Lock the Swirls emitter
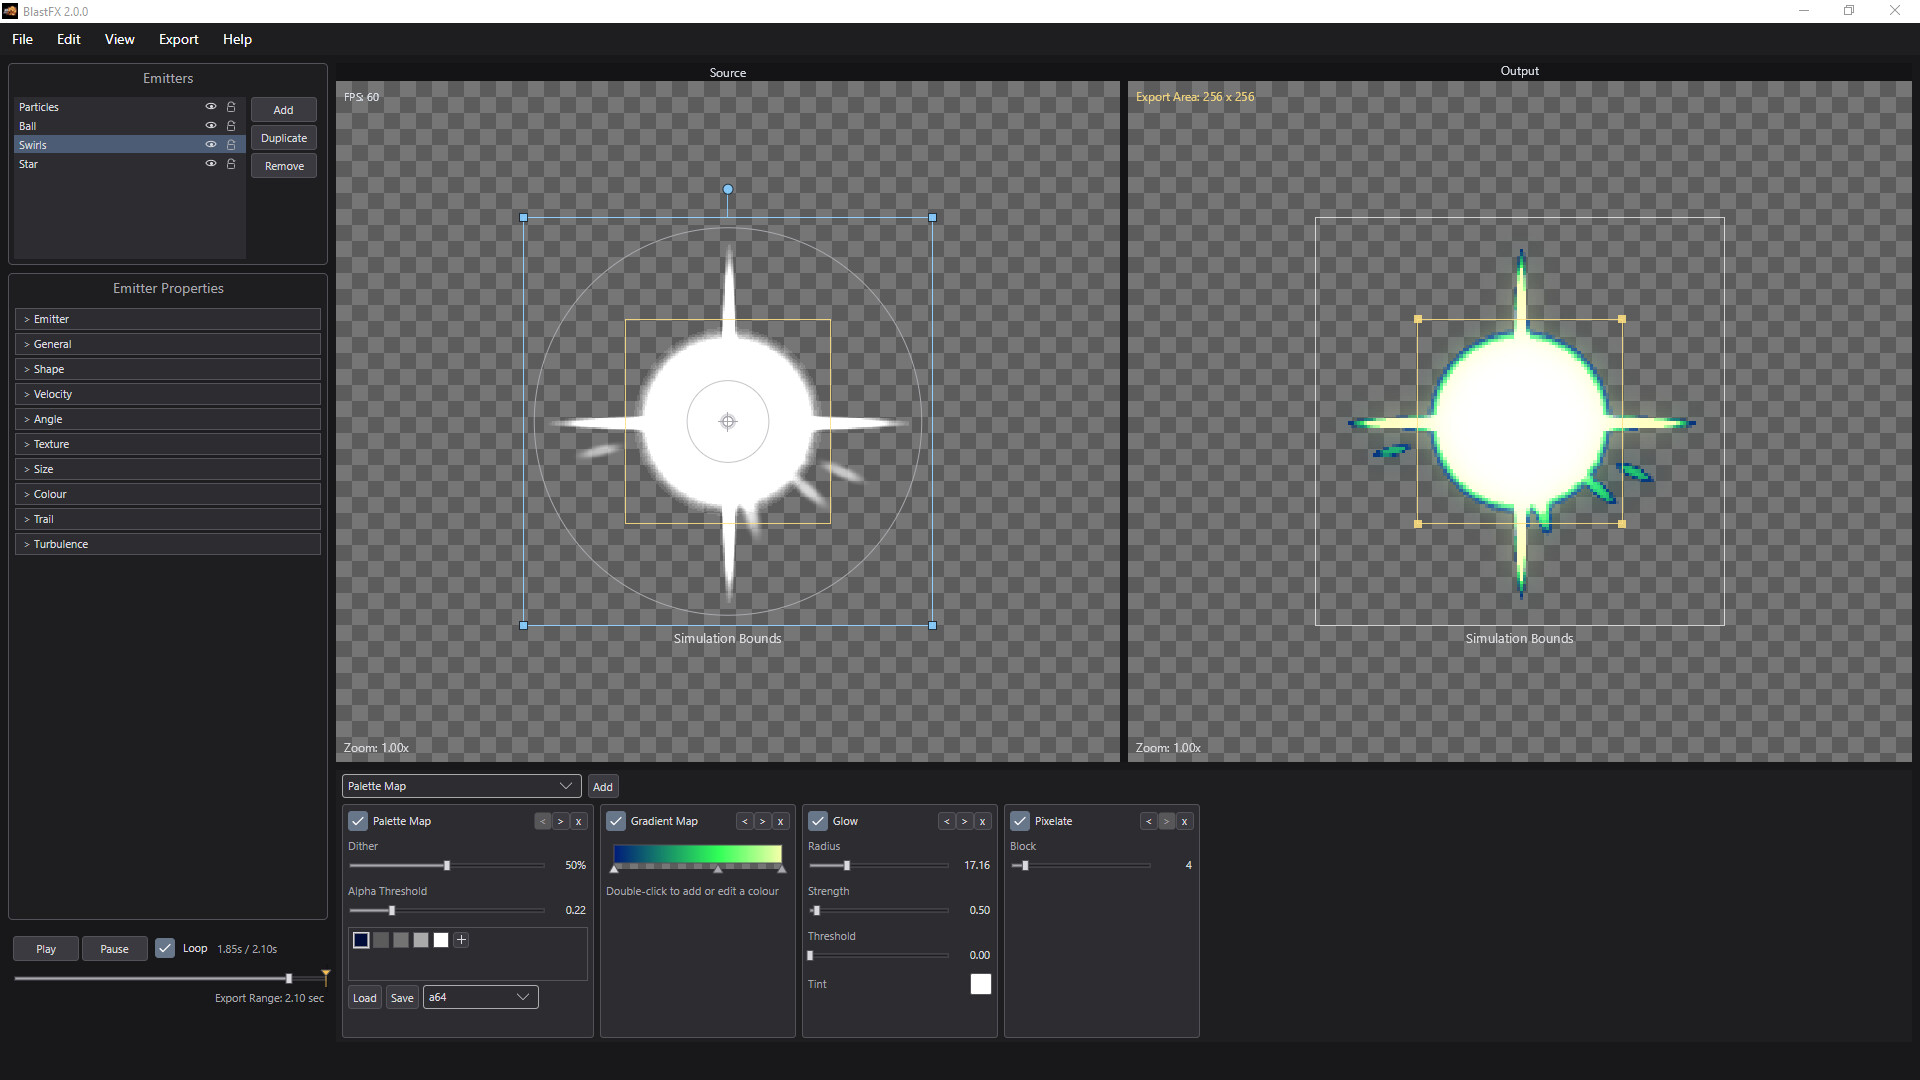Image resolution: width=1920 pixels, height=1080 pixels. pos(231,145)
